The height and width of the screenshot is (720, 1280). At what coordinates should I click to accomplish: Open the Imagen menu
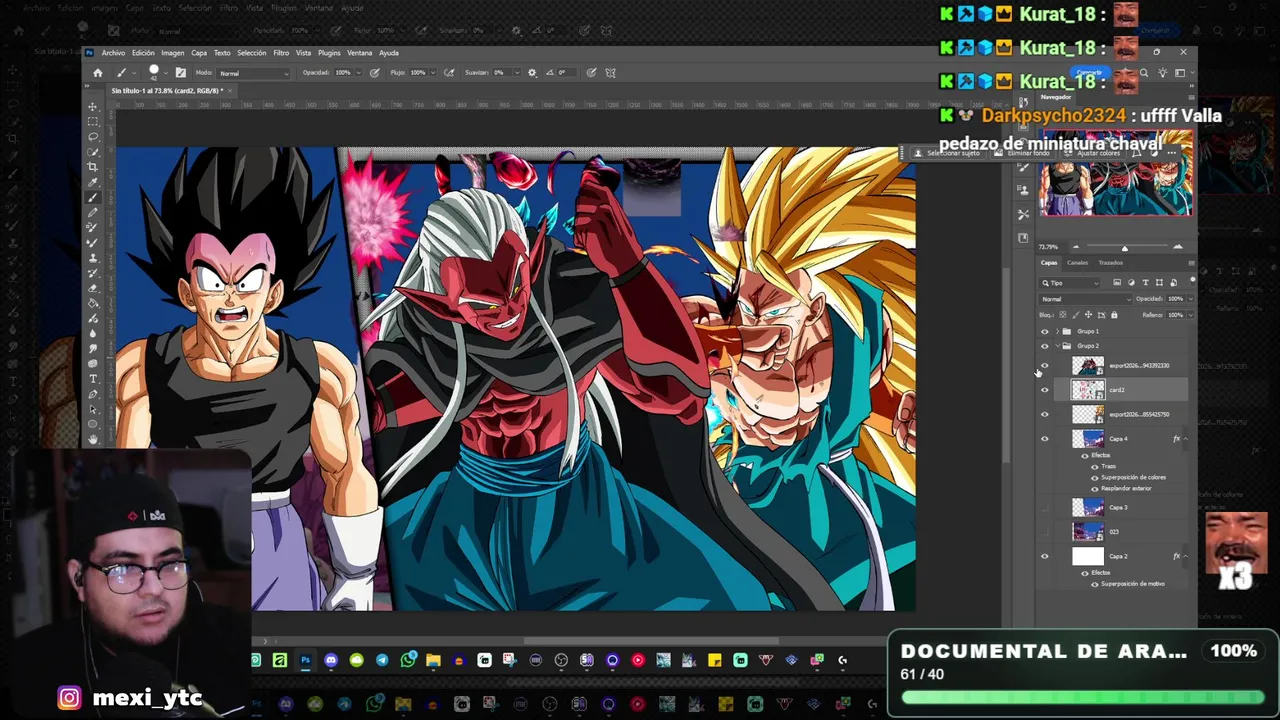(172, 53)
